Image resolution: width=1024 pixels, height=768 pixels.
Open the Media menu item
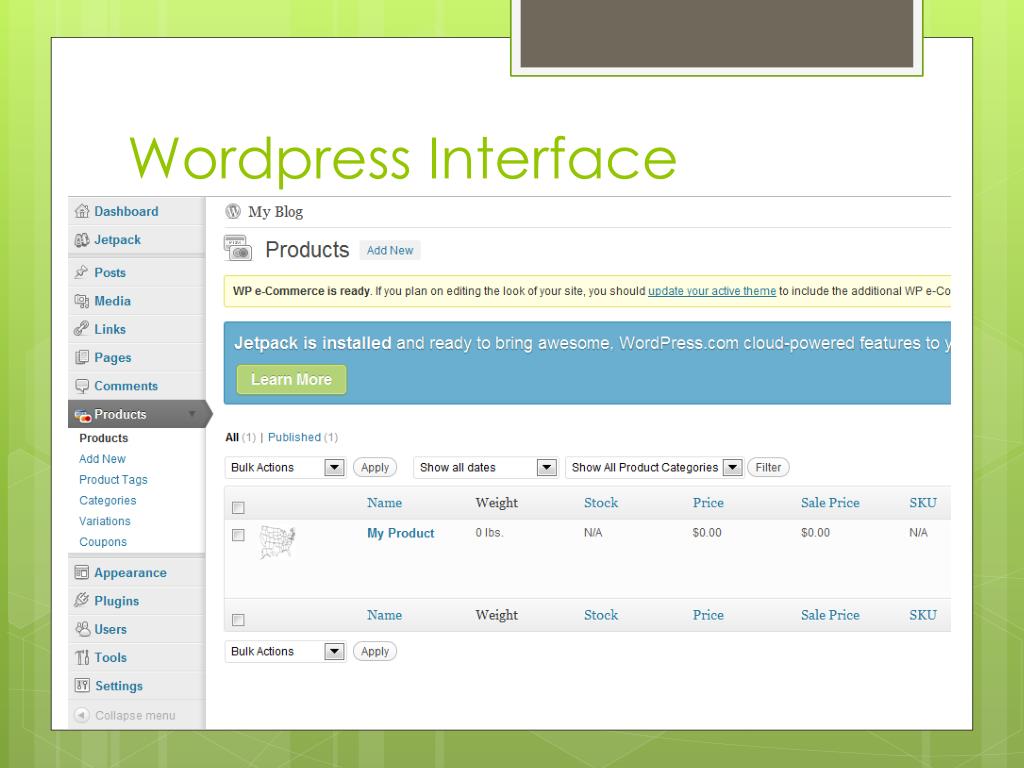112,301
